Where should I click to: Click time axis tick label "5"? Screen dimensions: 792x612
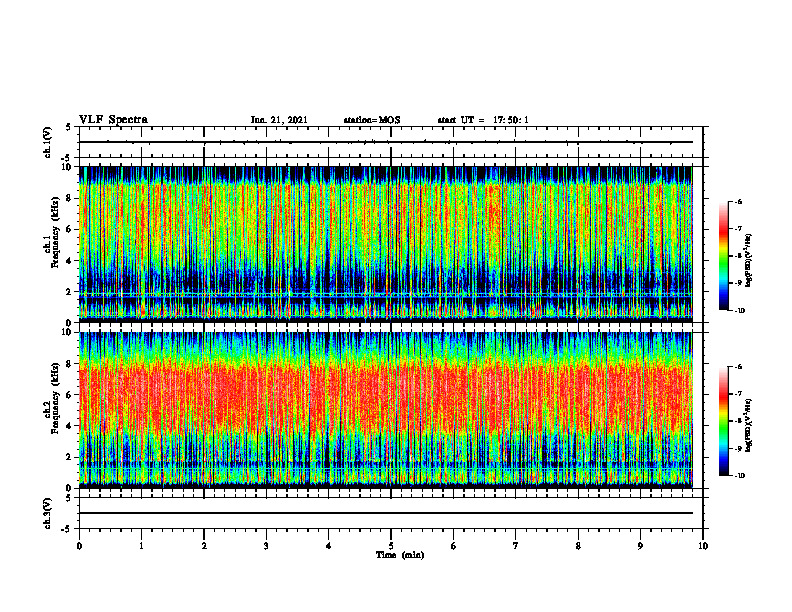click(x=391, y=546)
